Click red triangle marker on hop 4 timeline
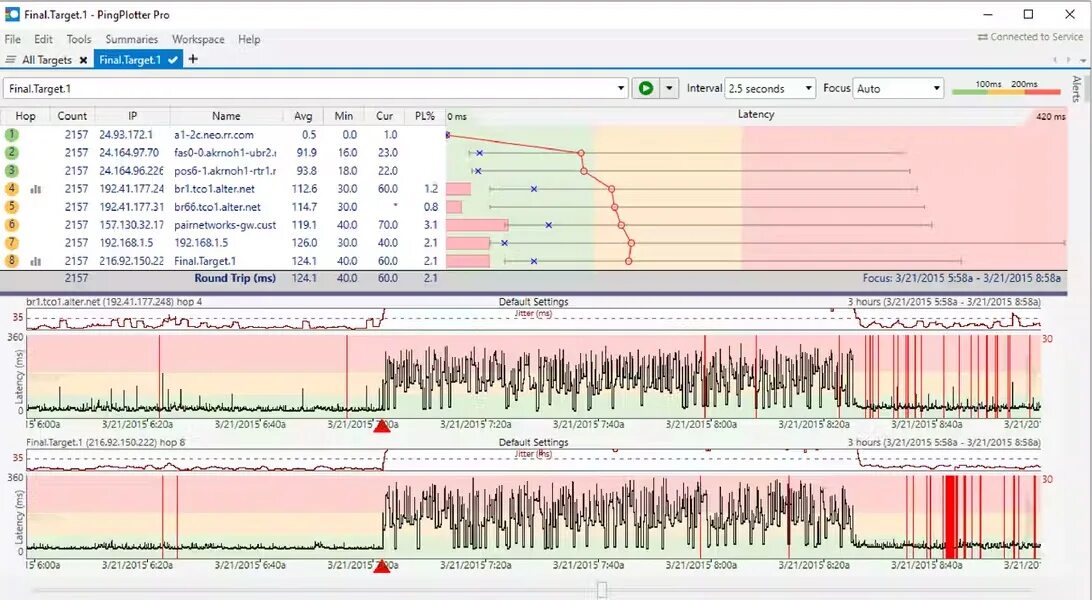This screenshot has width=1092, height=600. [x=382, y=425]
